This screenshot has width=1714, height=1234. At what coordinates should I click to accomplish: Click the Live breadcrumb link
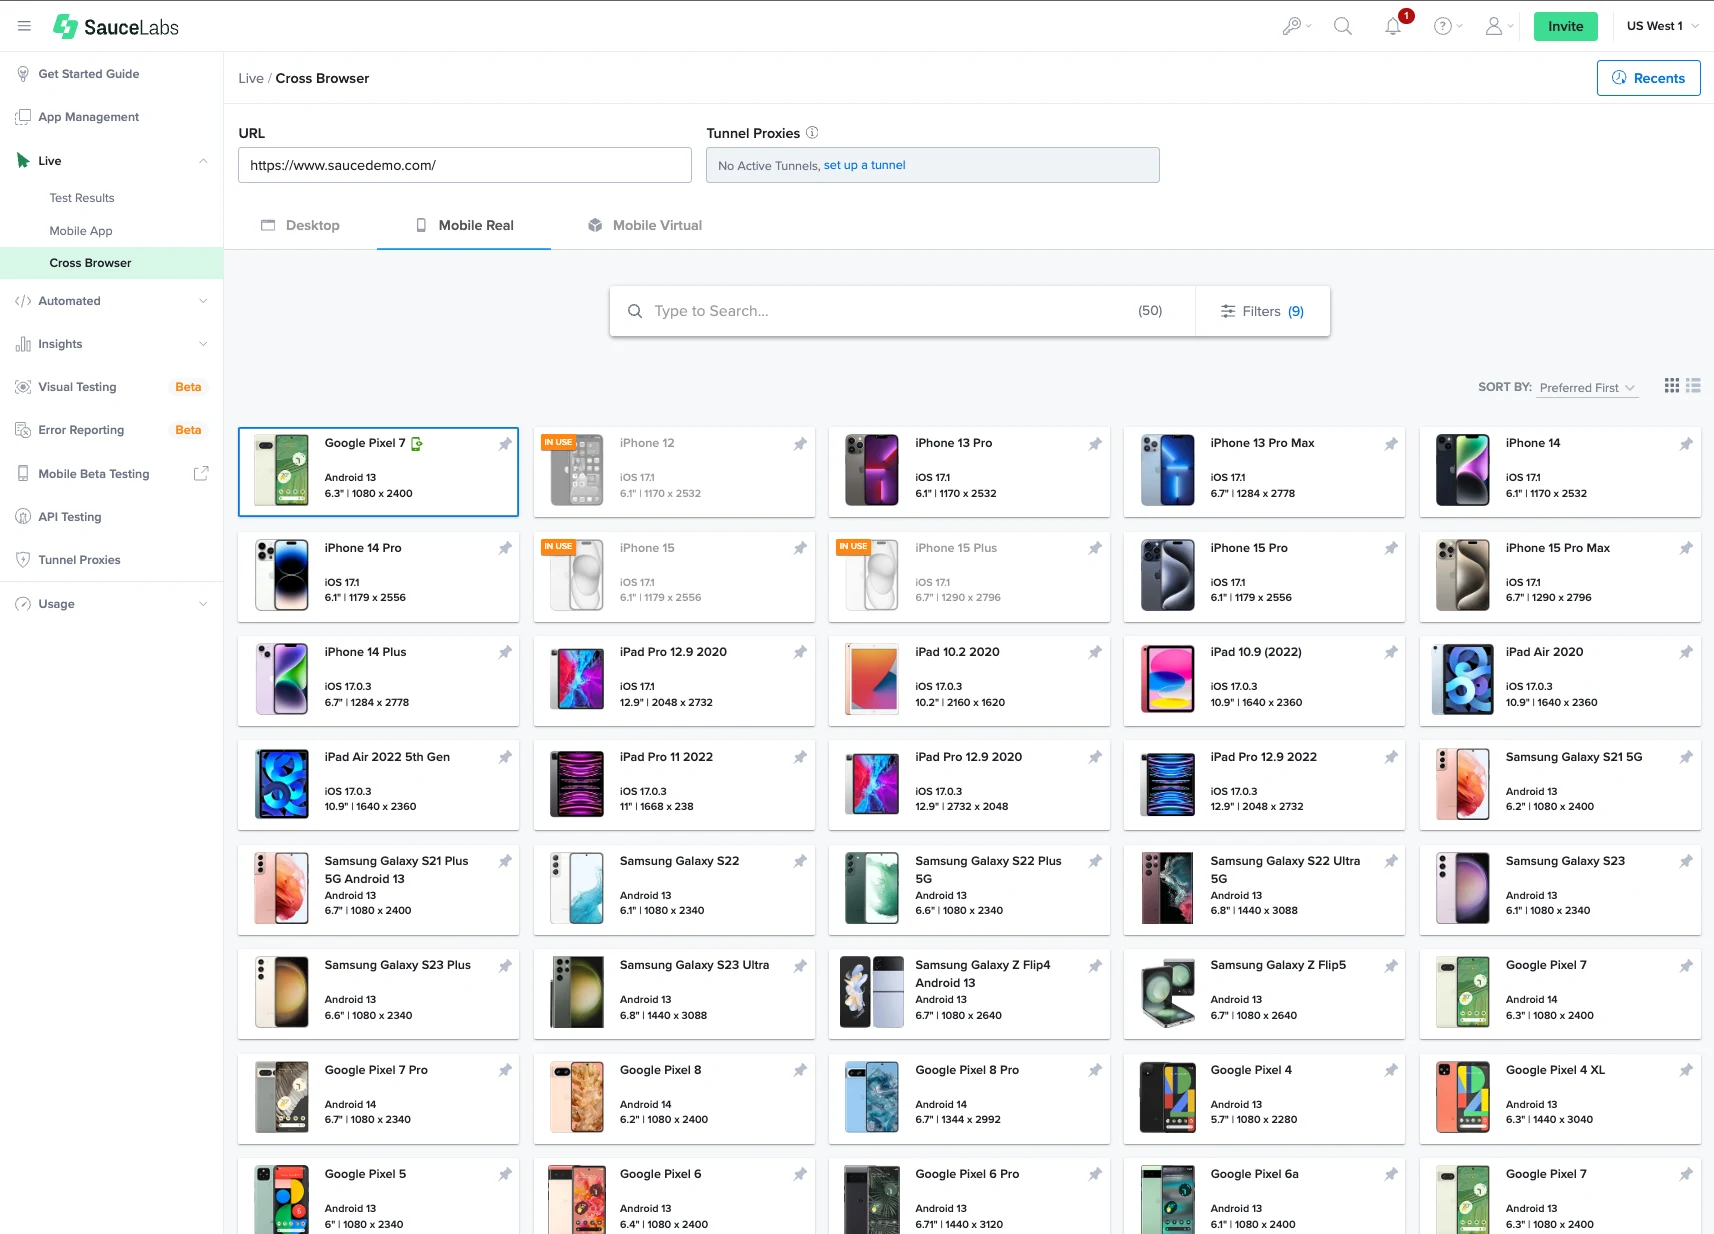tap(251, 78)
